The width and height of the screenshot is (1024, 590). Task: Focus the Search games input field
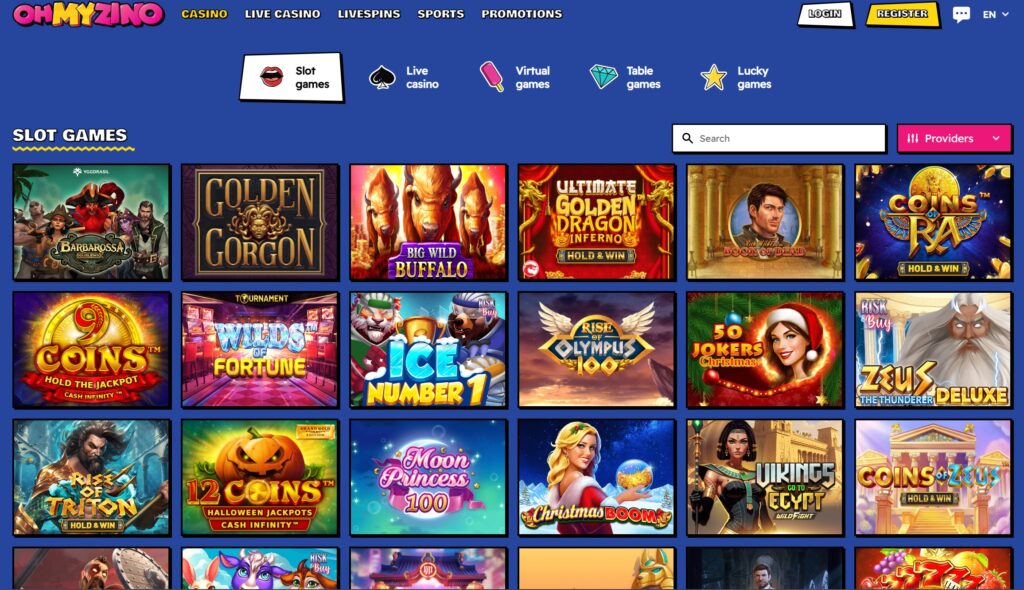779,139
